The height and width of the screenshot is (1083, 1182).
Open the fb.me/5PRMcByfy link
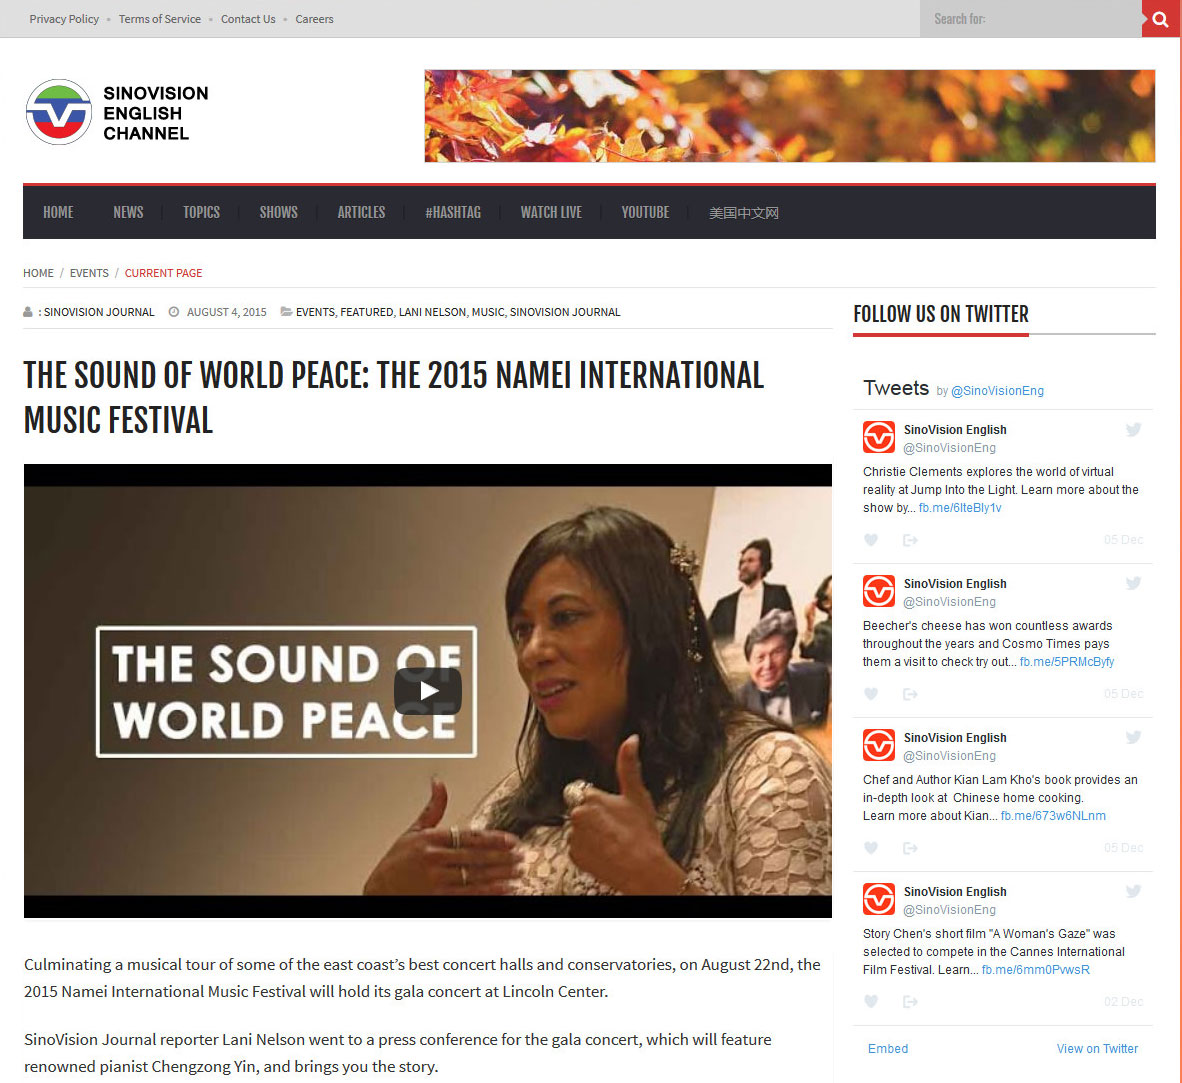1067,662
